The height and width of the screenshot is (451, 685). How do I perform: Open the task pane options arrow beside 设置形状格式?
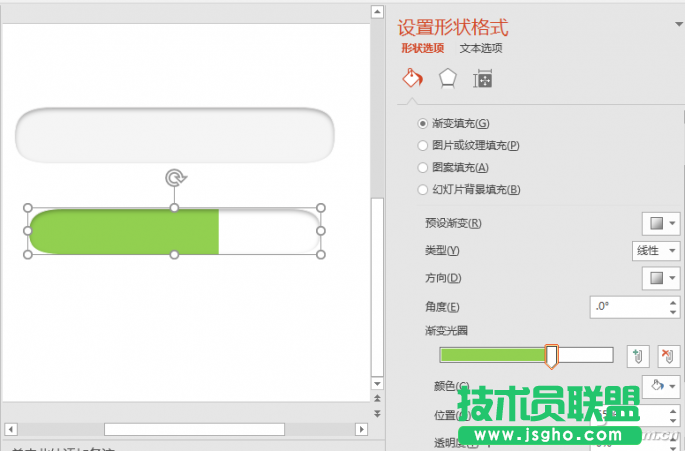[677, 24]
